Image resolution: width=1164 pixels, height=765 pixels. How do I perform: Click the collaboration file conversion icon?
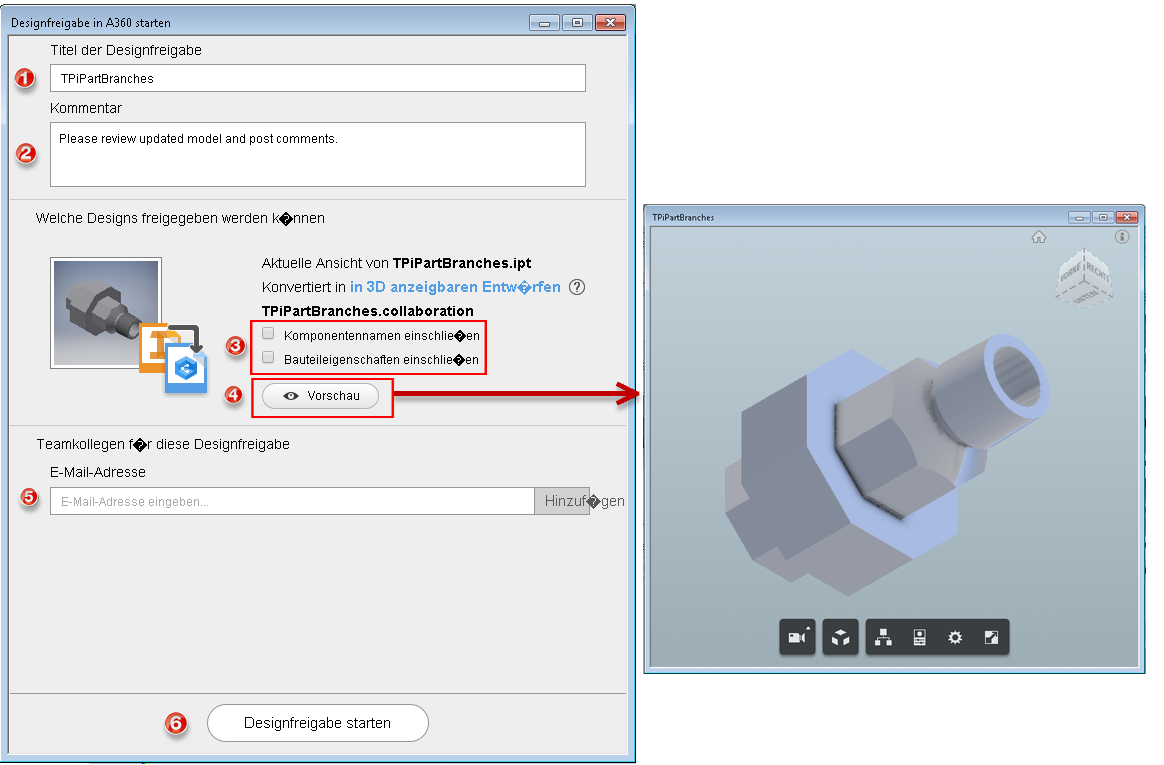tap(173, 358)
